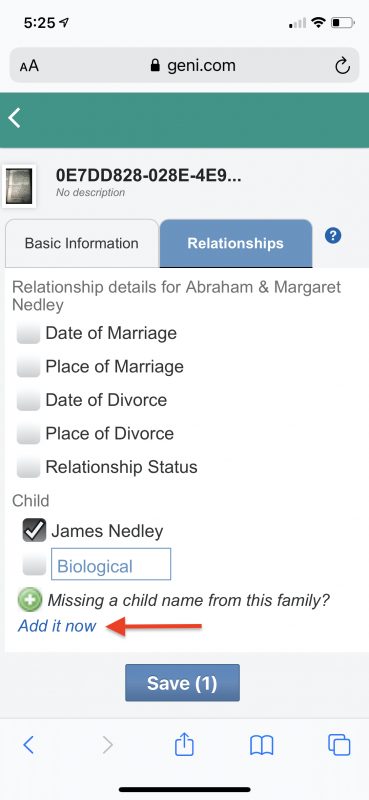The width and height of the screenshot is (369, 800).
Task: Click the Save (1) button
Action: coord(182,683)
